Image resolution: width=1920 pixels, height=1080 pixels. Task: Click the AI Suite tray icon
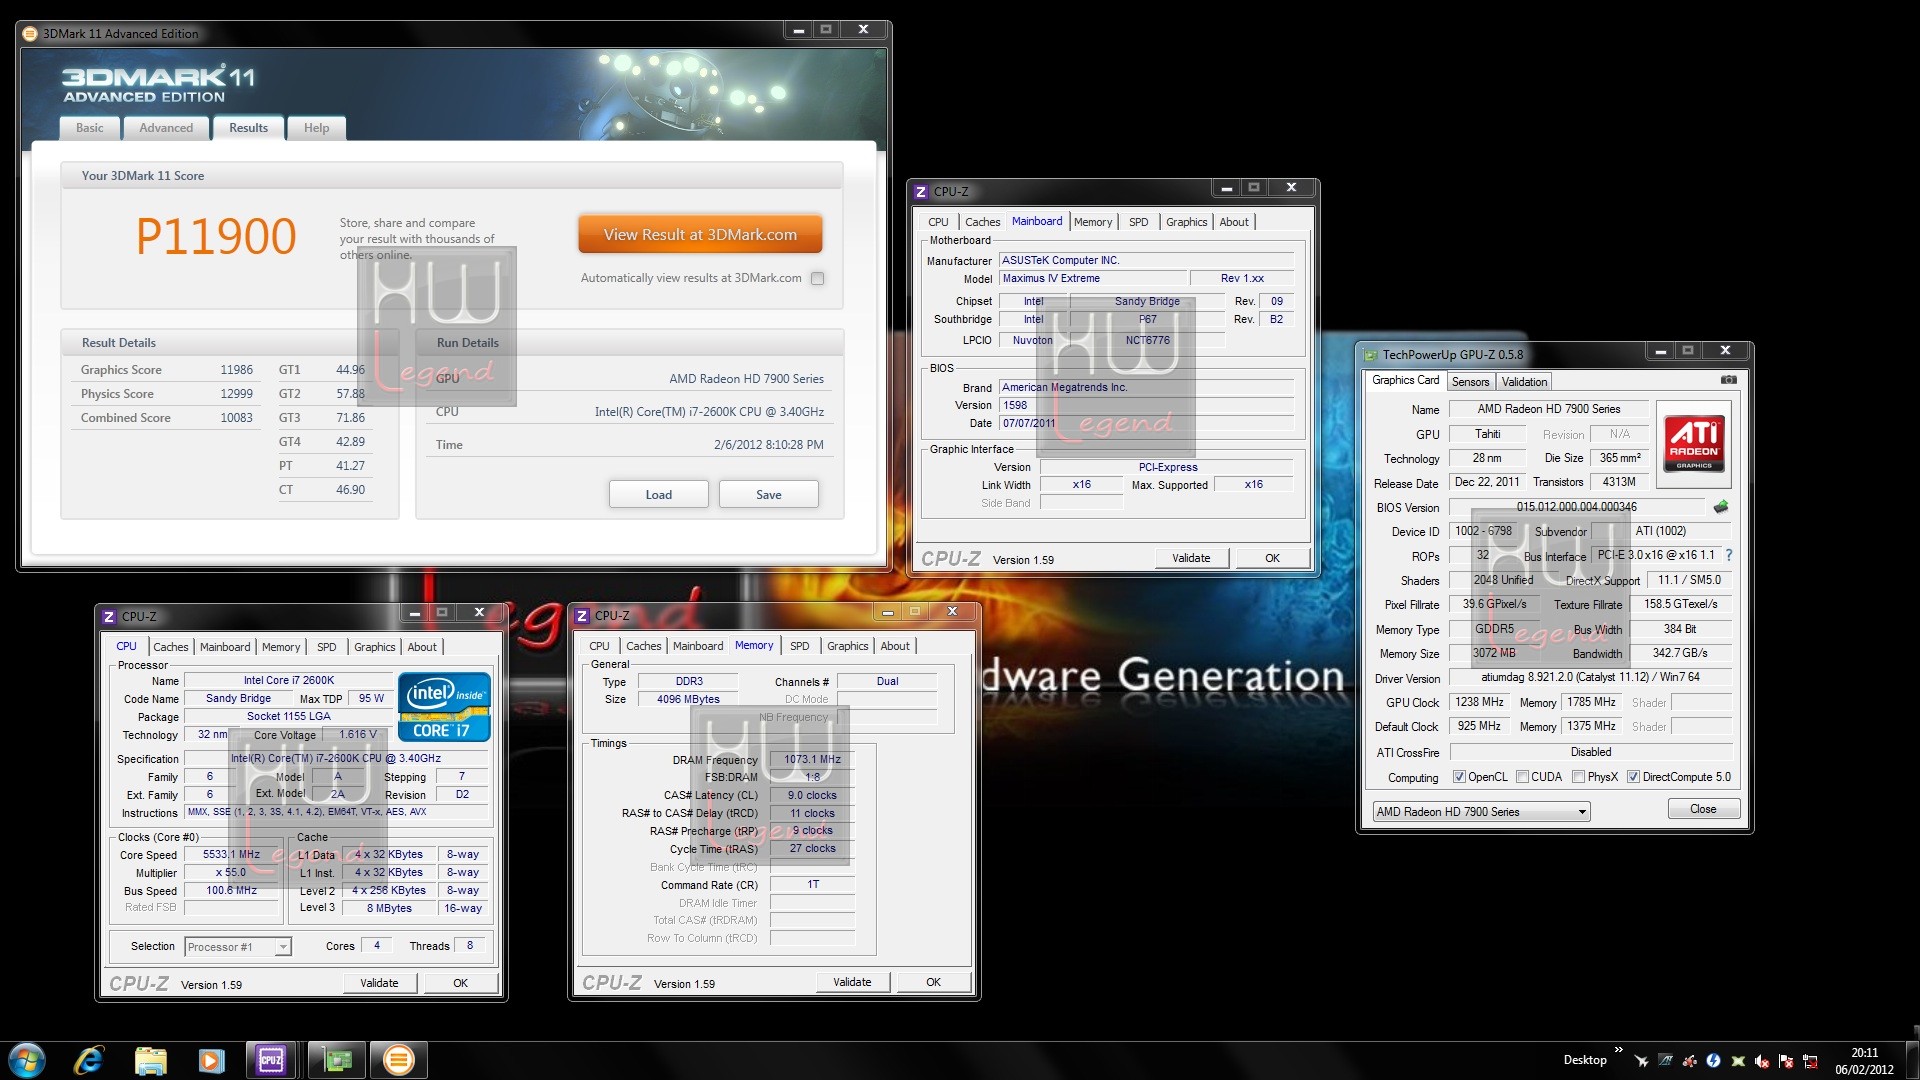tap(1665, 1061)
